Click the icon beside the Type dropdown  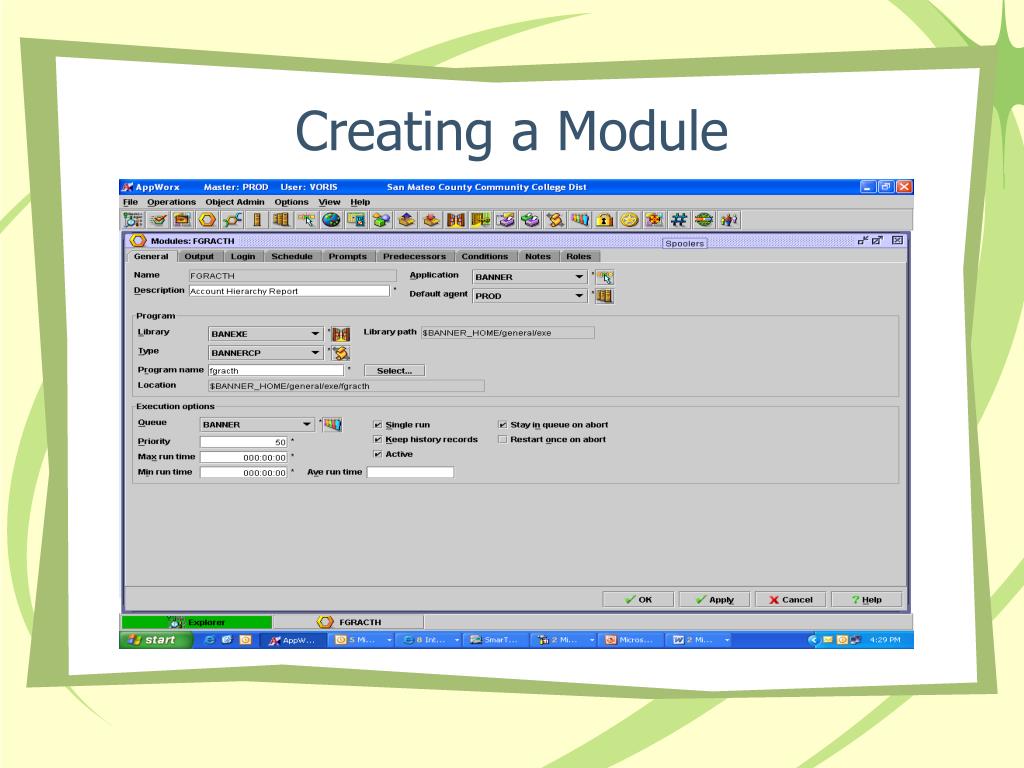[341, 353]
